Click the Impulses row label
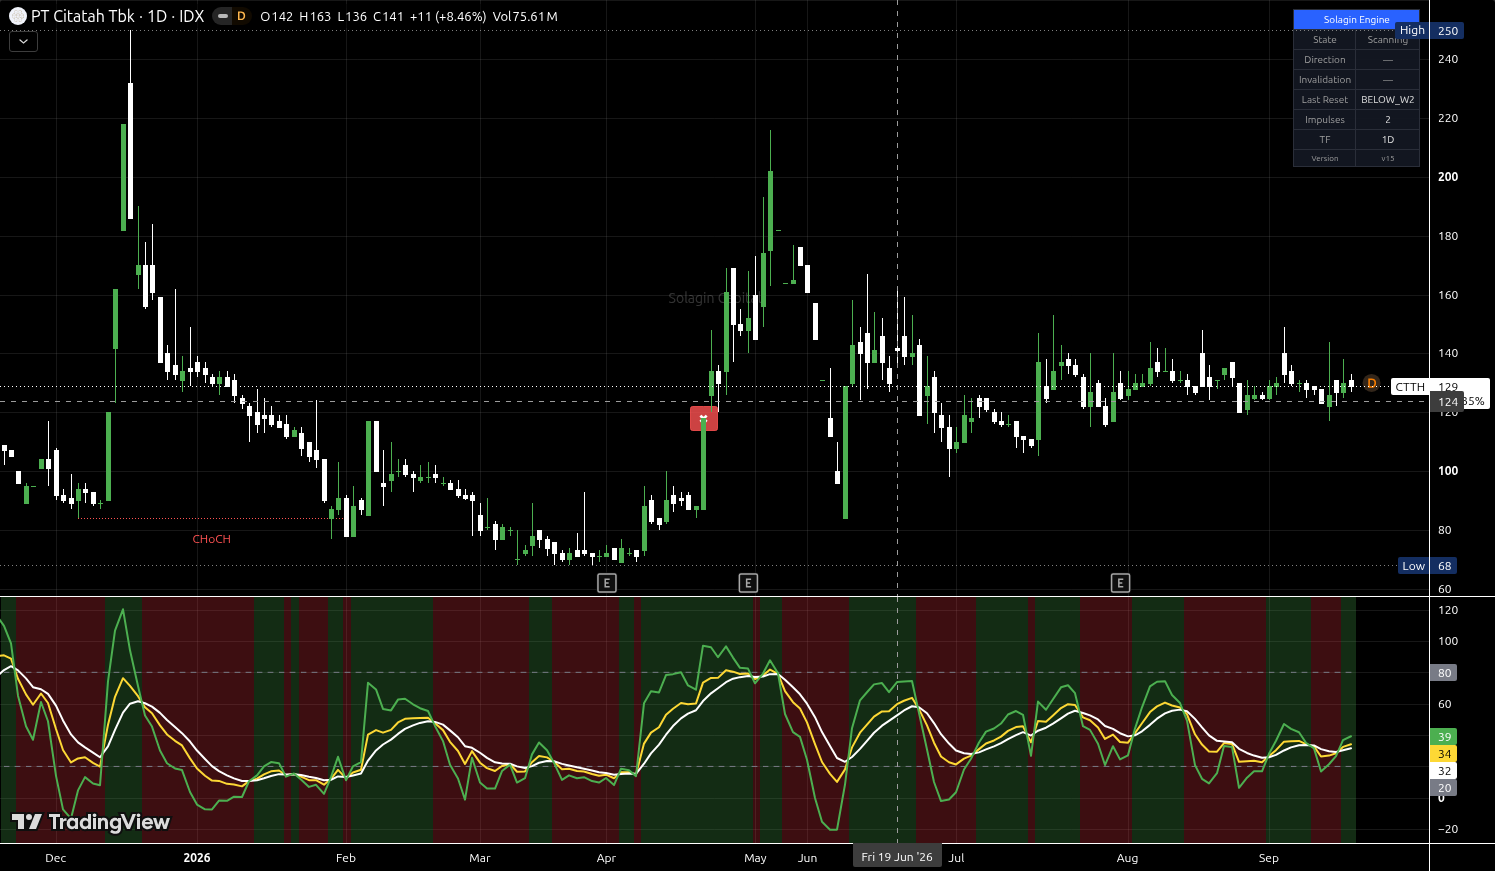1495x871 pixels. pos(1325,120)
